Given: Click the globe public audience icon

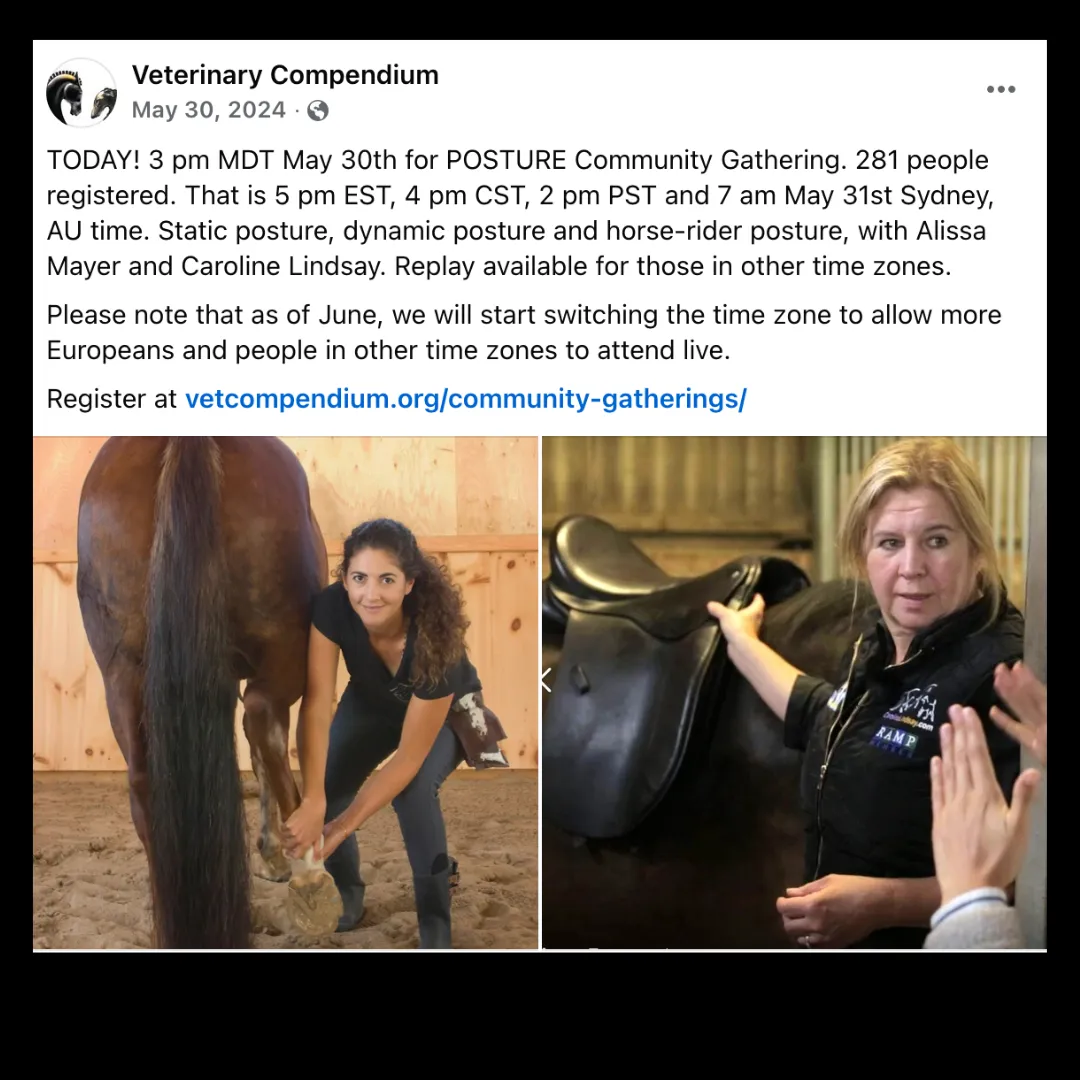Looking at the screenshot, I should pos(318,110).
